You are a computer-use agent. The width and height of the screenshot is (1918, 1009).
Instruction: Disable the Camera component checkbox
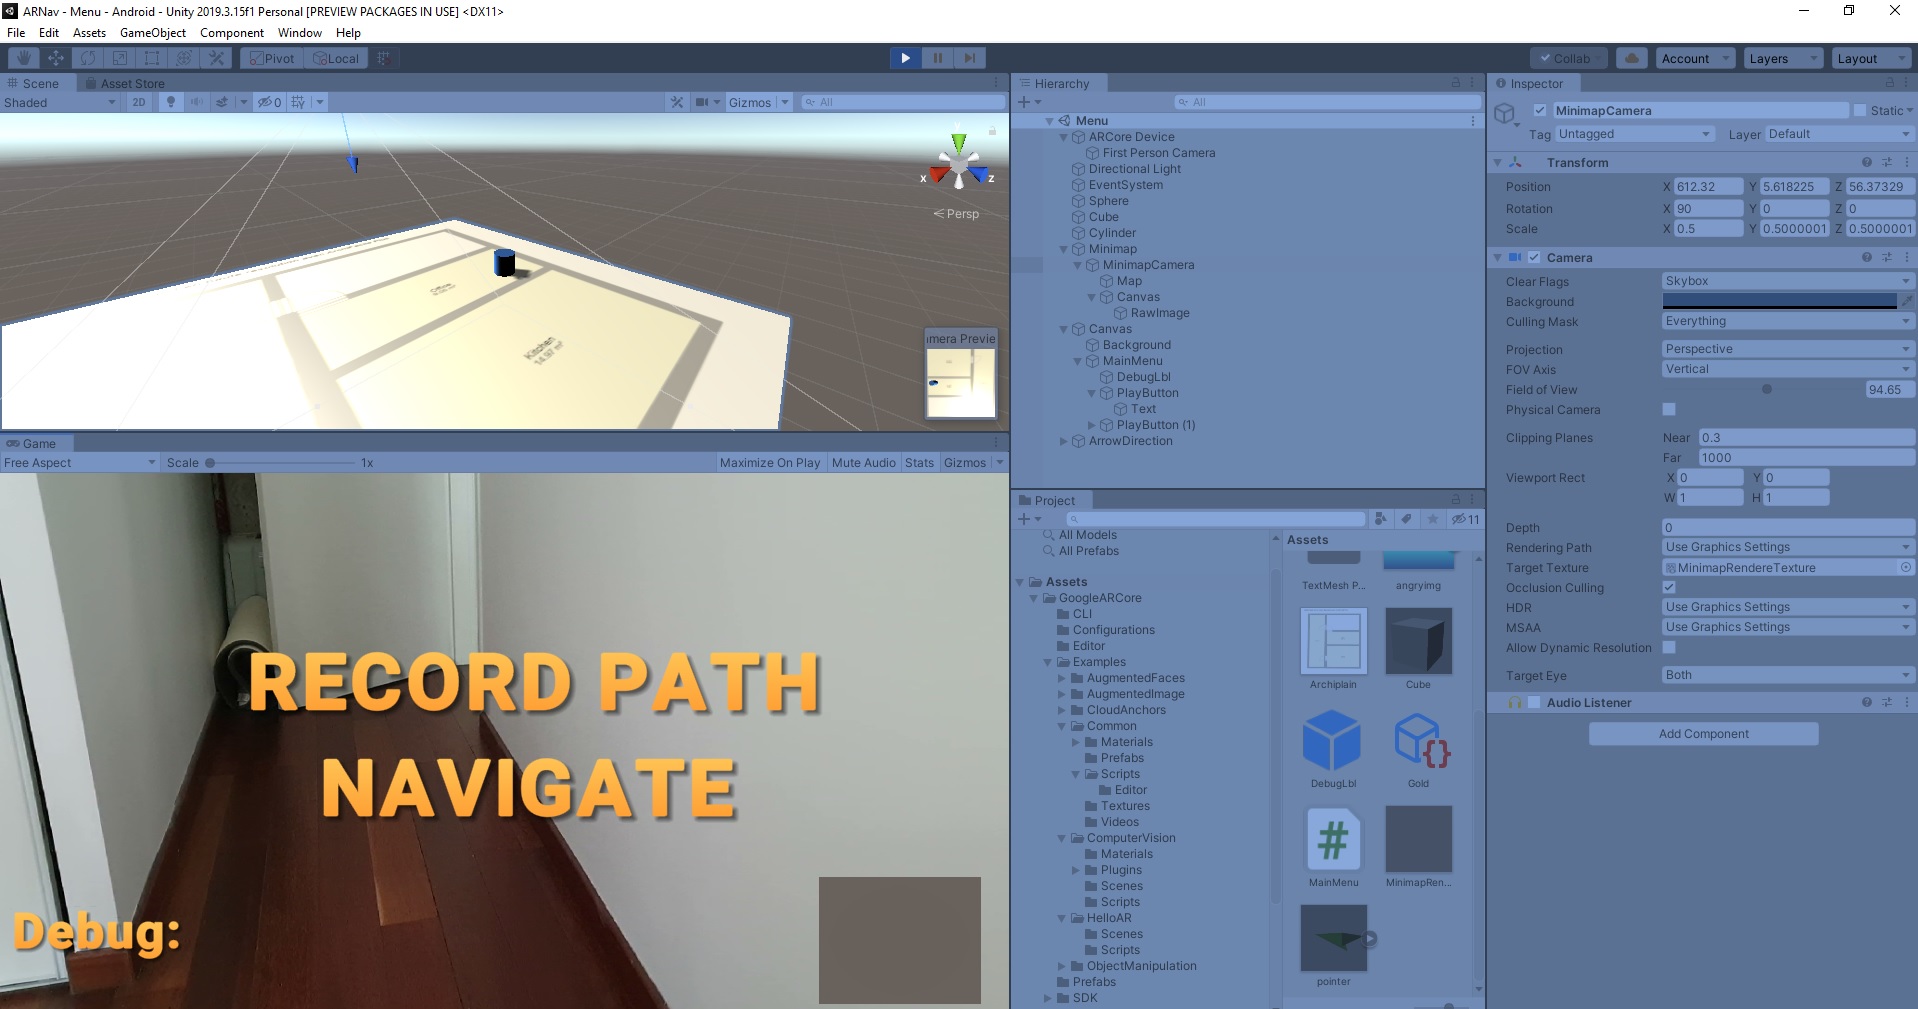(1534, 257)
